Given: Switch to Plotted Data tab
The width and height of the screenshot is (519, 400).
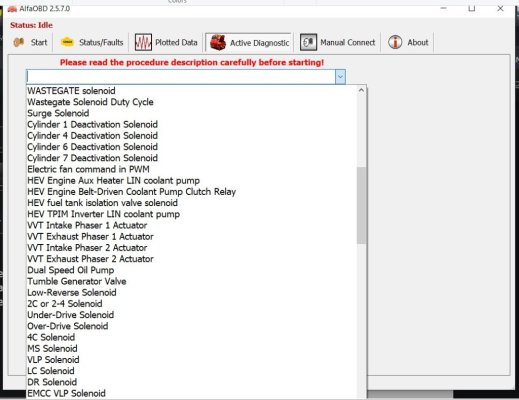Looking at the screenshot, I should 166,42.
